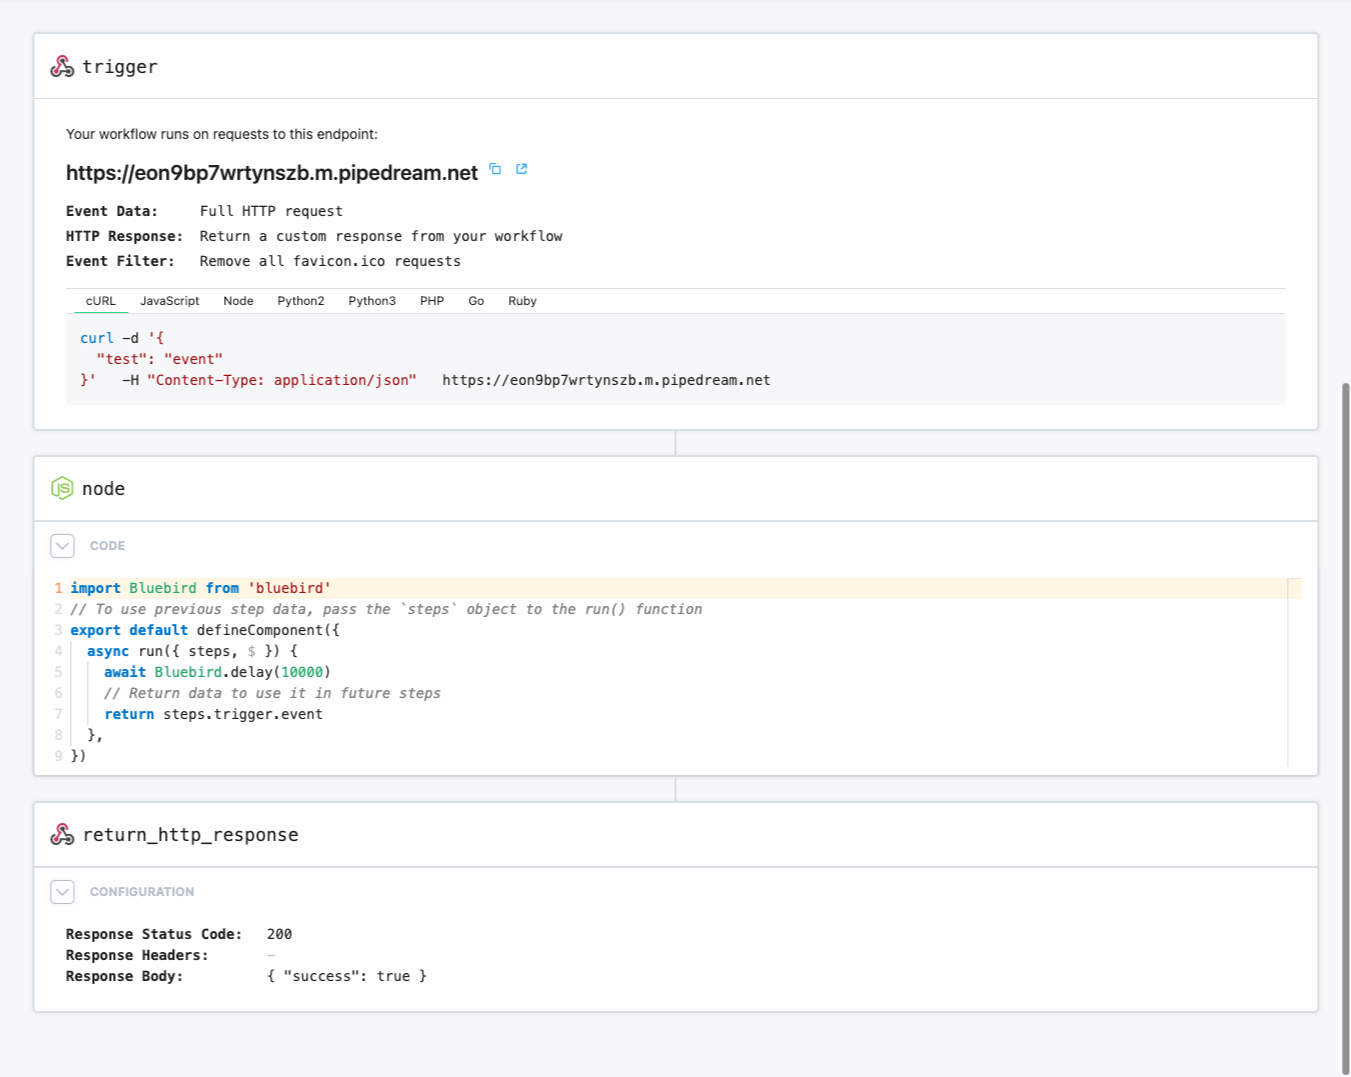Click the Response Status Code value 200

tap(279, 934)
